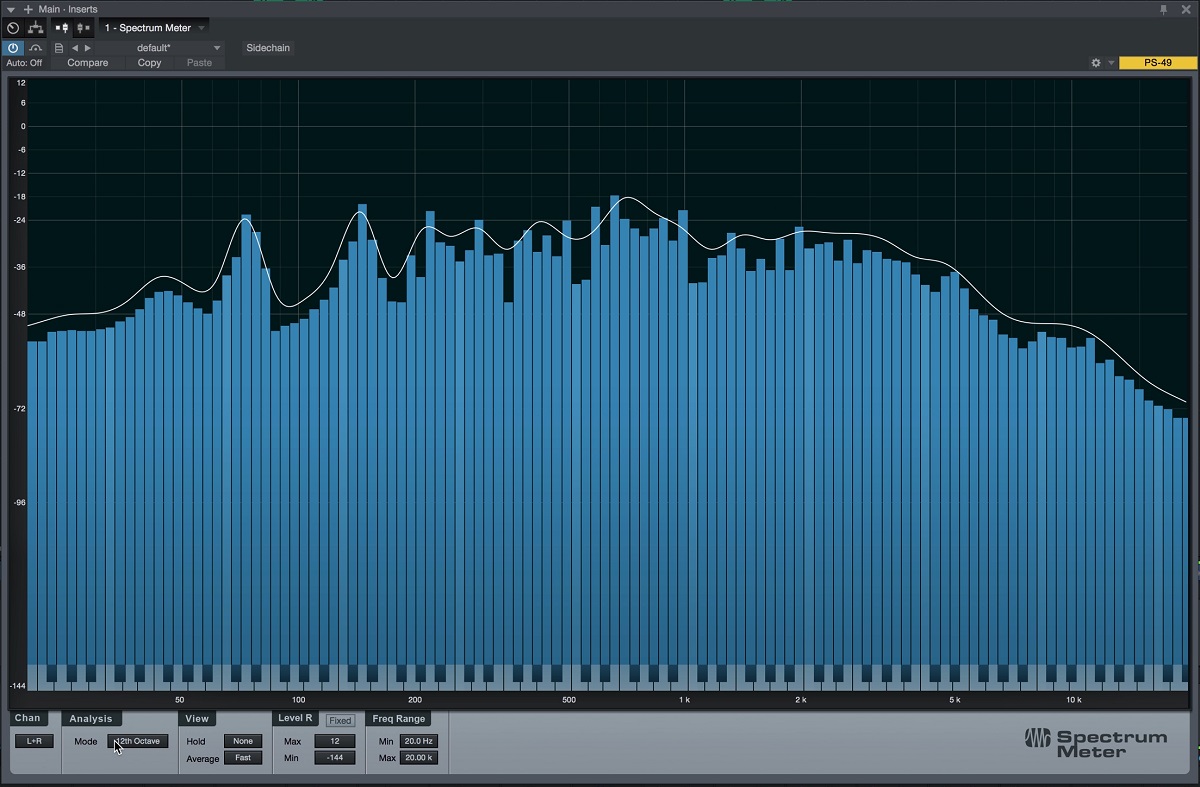Click the channel editor routing icon
This screenshot has width=1200, height=787.
click(x=35, y=28)
